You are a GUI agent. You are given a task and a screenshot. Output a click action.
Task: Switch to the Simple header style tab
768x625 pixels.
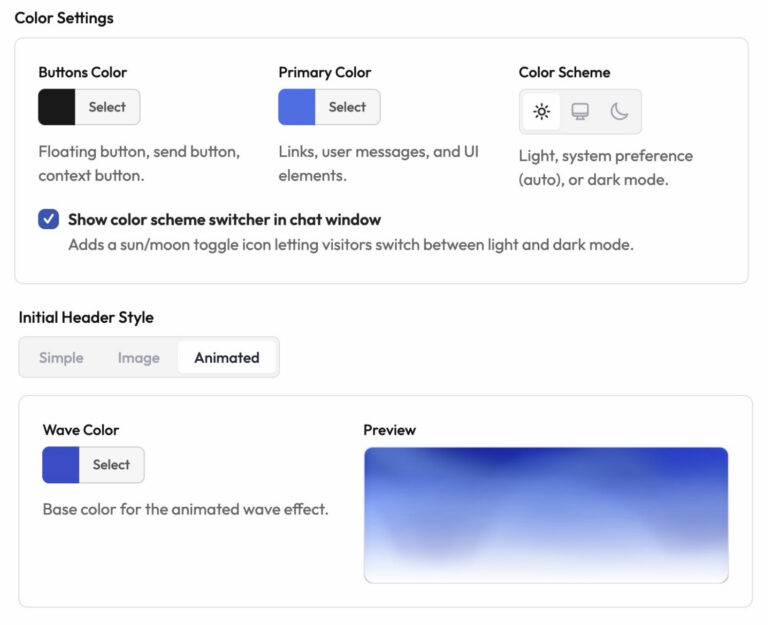[61, 357]
